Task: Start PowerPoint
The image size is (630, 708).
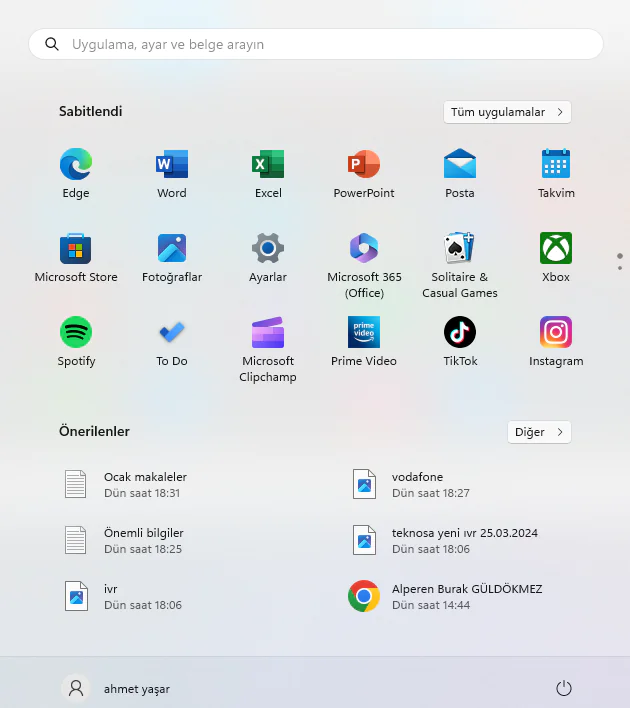Action: pyautogui.click(x=364, y=173)
